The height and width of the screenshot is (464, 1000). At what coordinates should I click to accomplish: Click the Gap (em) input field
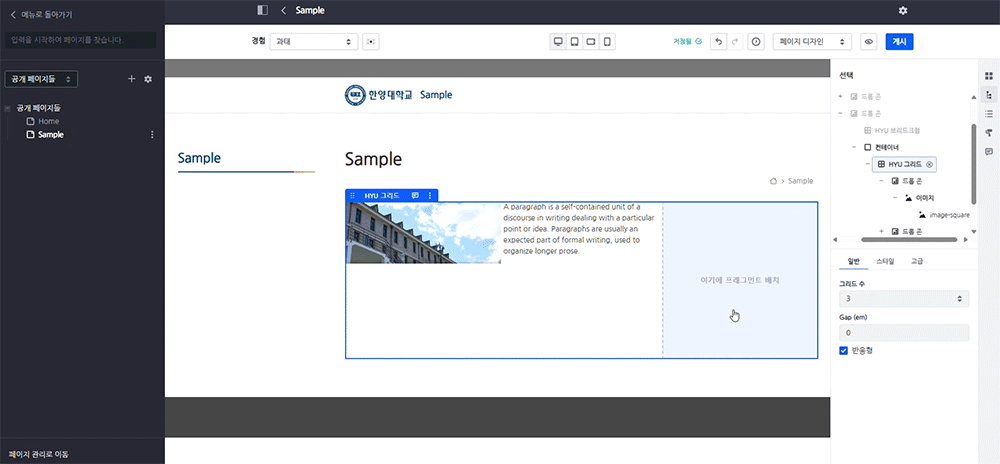[903, 333]
